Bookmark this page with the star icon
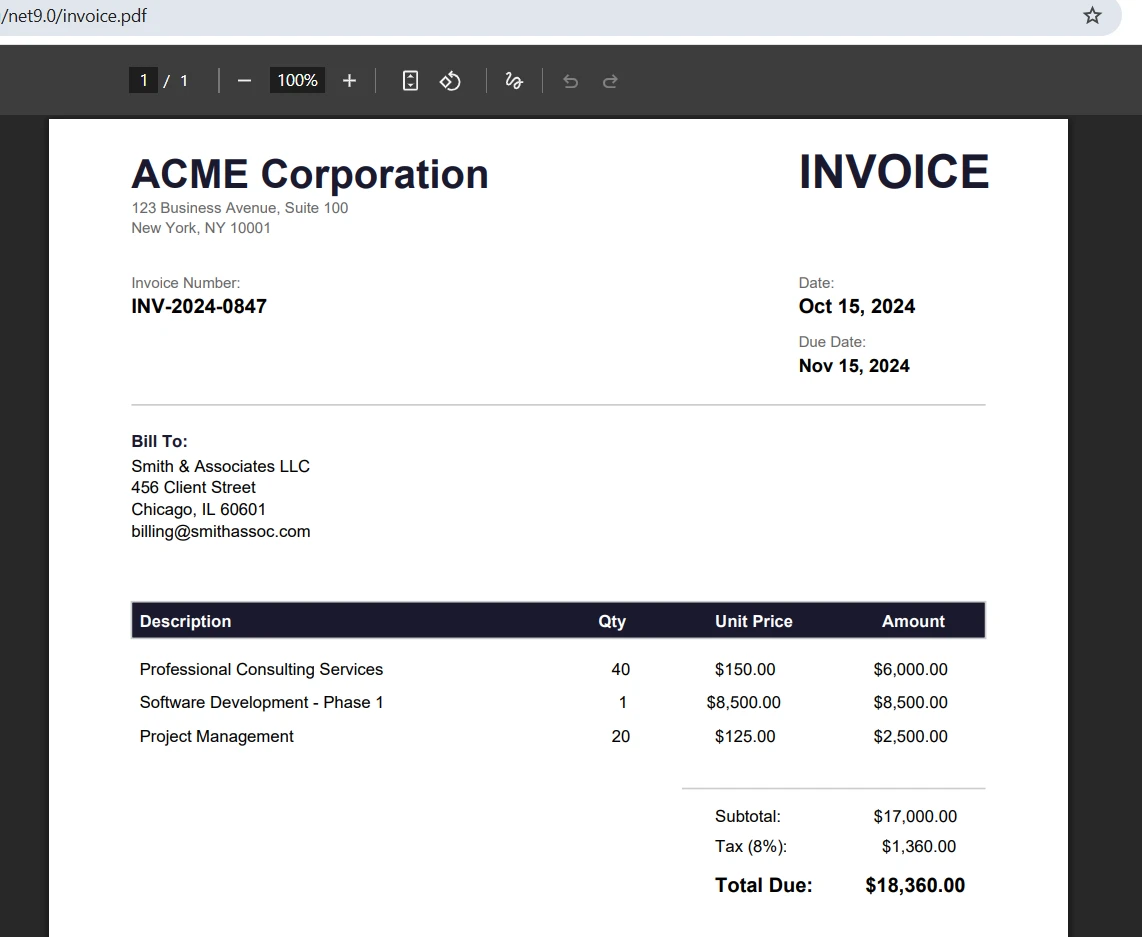This screenshot has height=937, width=1142. click(x=1092, y=16)
